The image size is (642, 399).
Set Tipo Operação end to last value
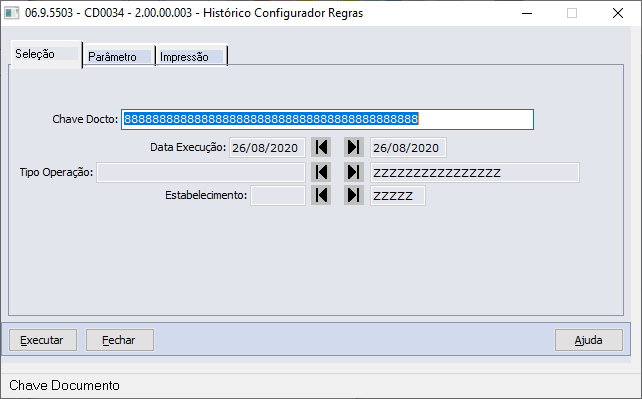click(x=354, y=172)
